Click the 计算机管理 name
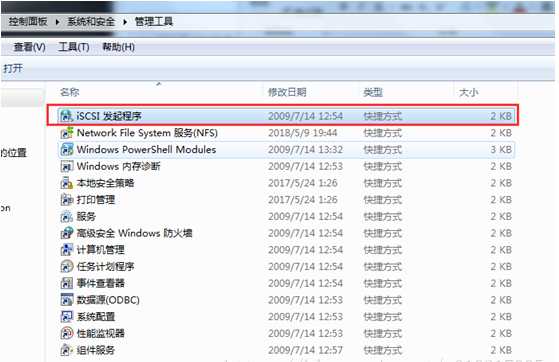Screen dimensions: 559x362 tap(100, 250)
